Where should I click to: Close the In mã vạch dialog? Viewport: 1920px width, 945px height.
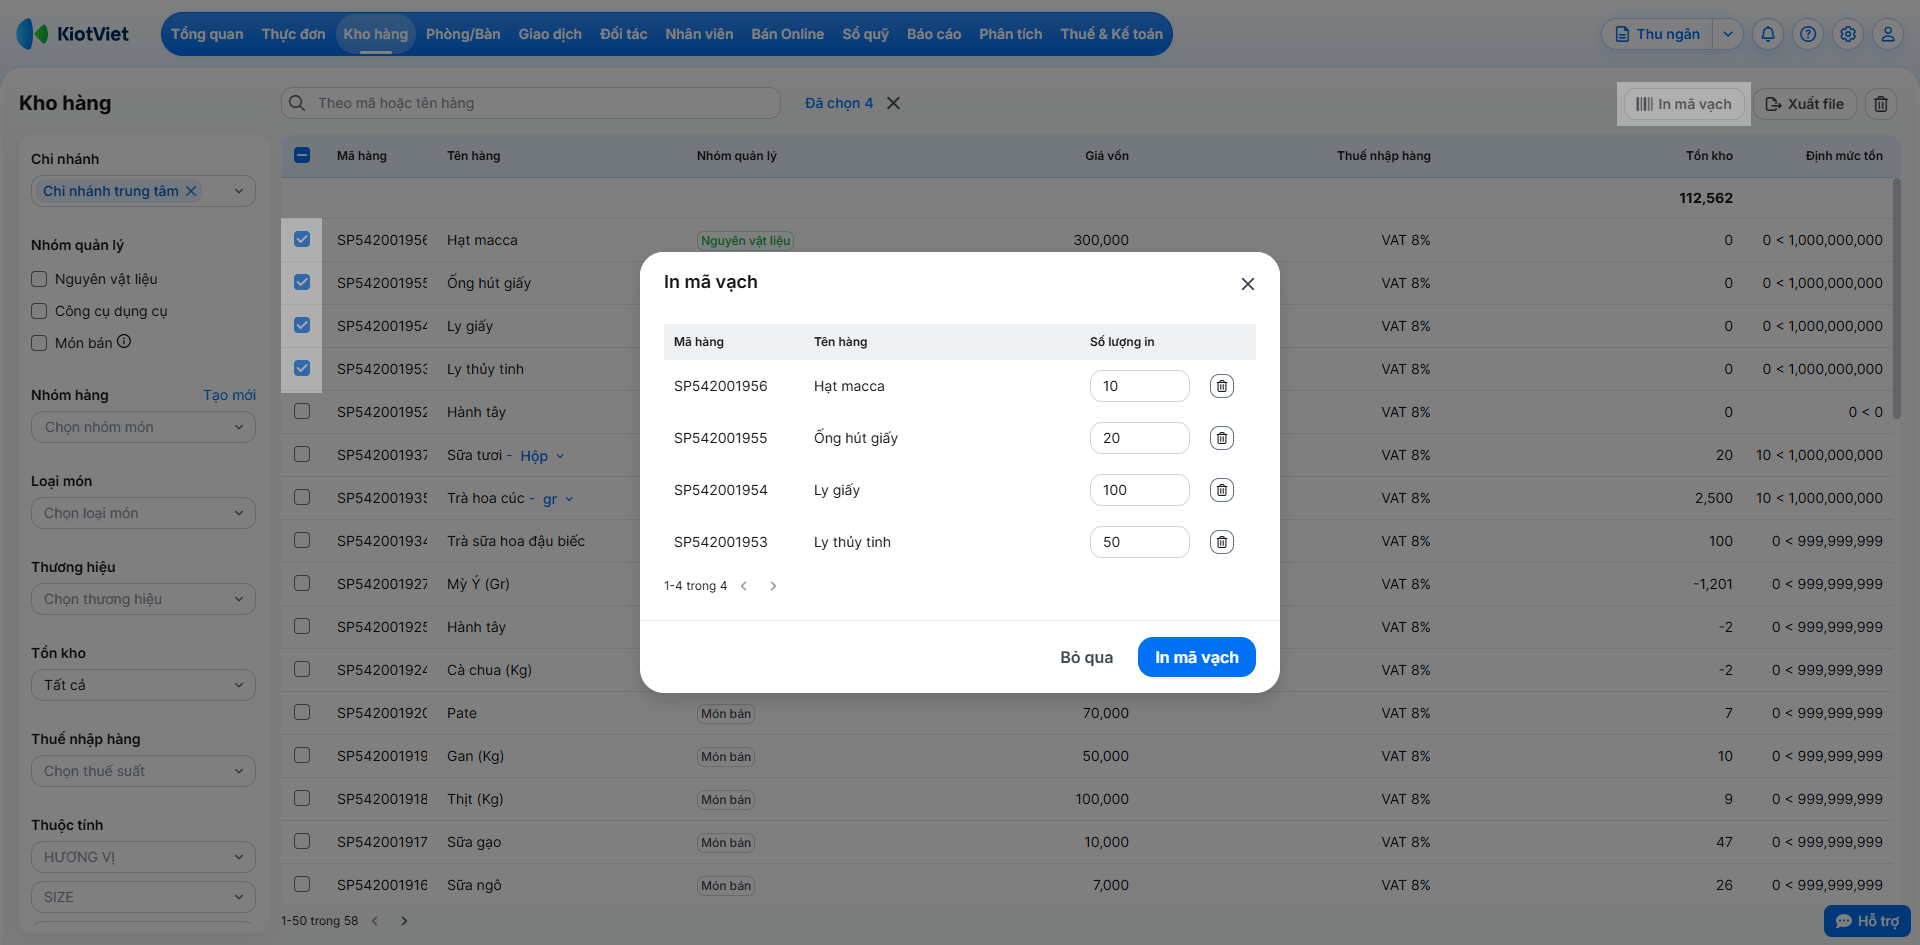click(x=1247, y=284)
